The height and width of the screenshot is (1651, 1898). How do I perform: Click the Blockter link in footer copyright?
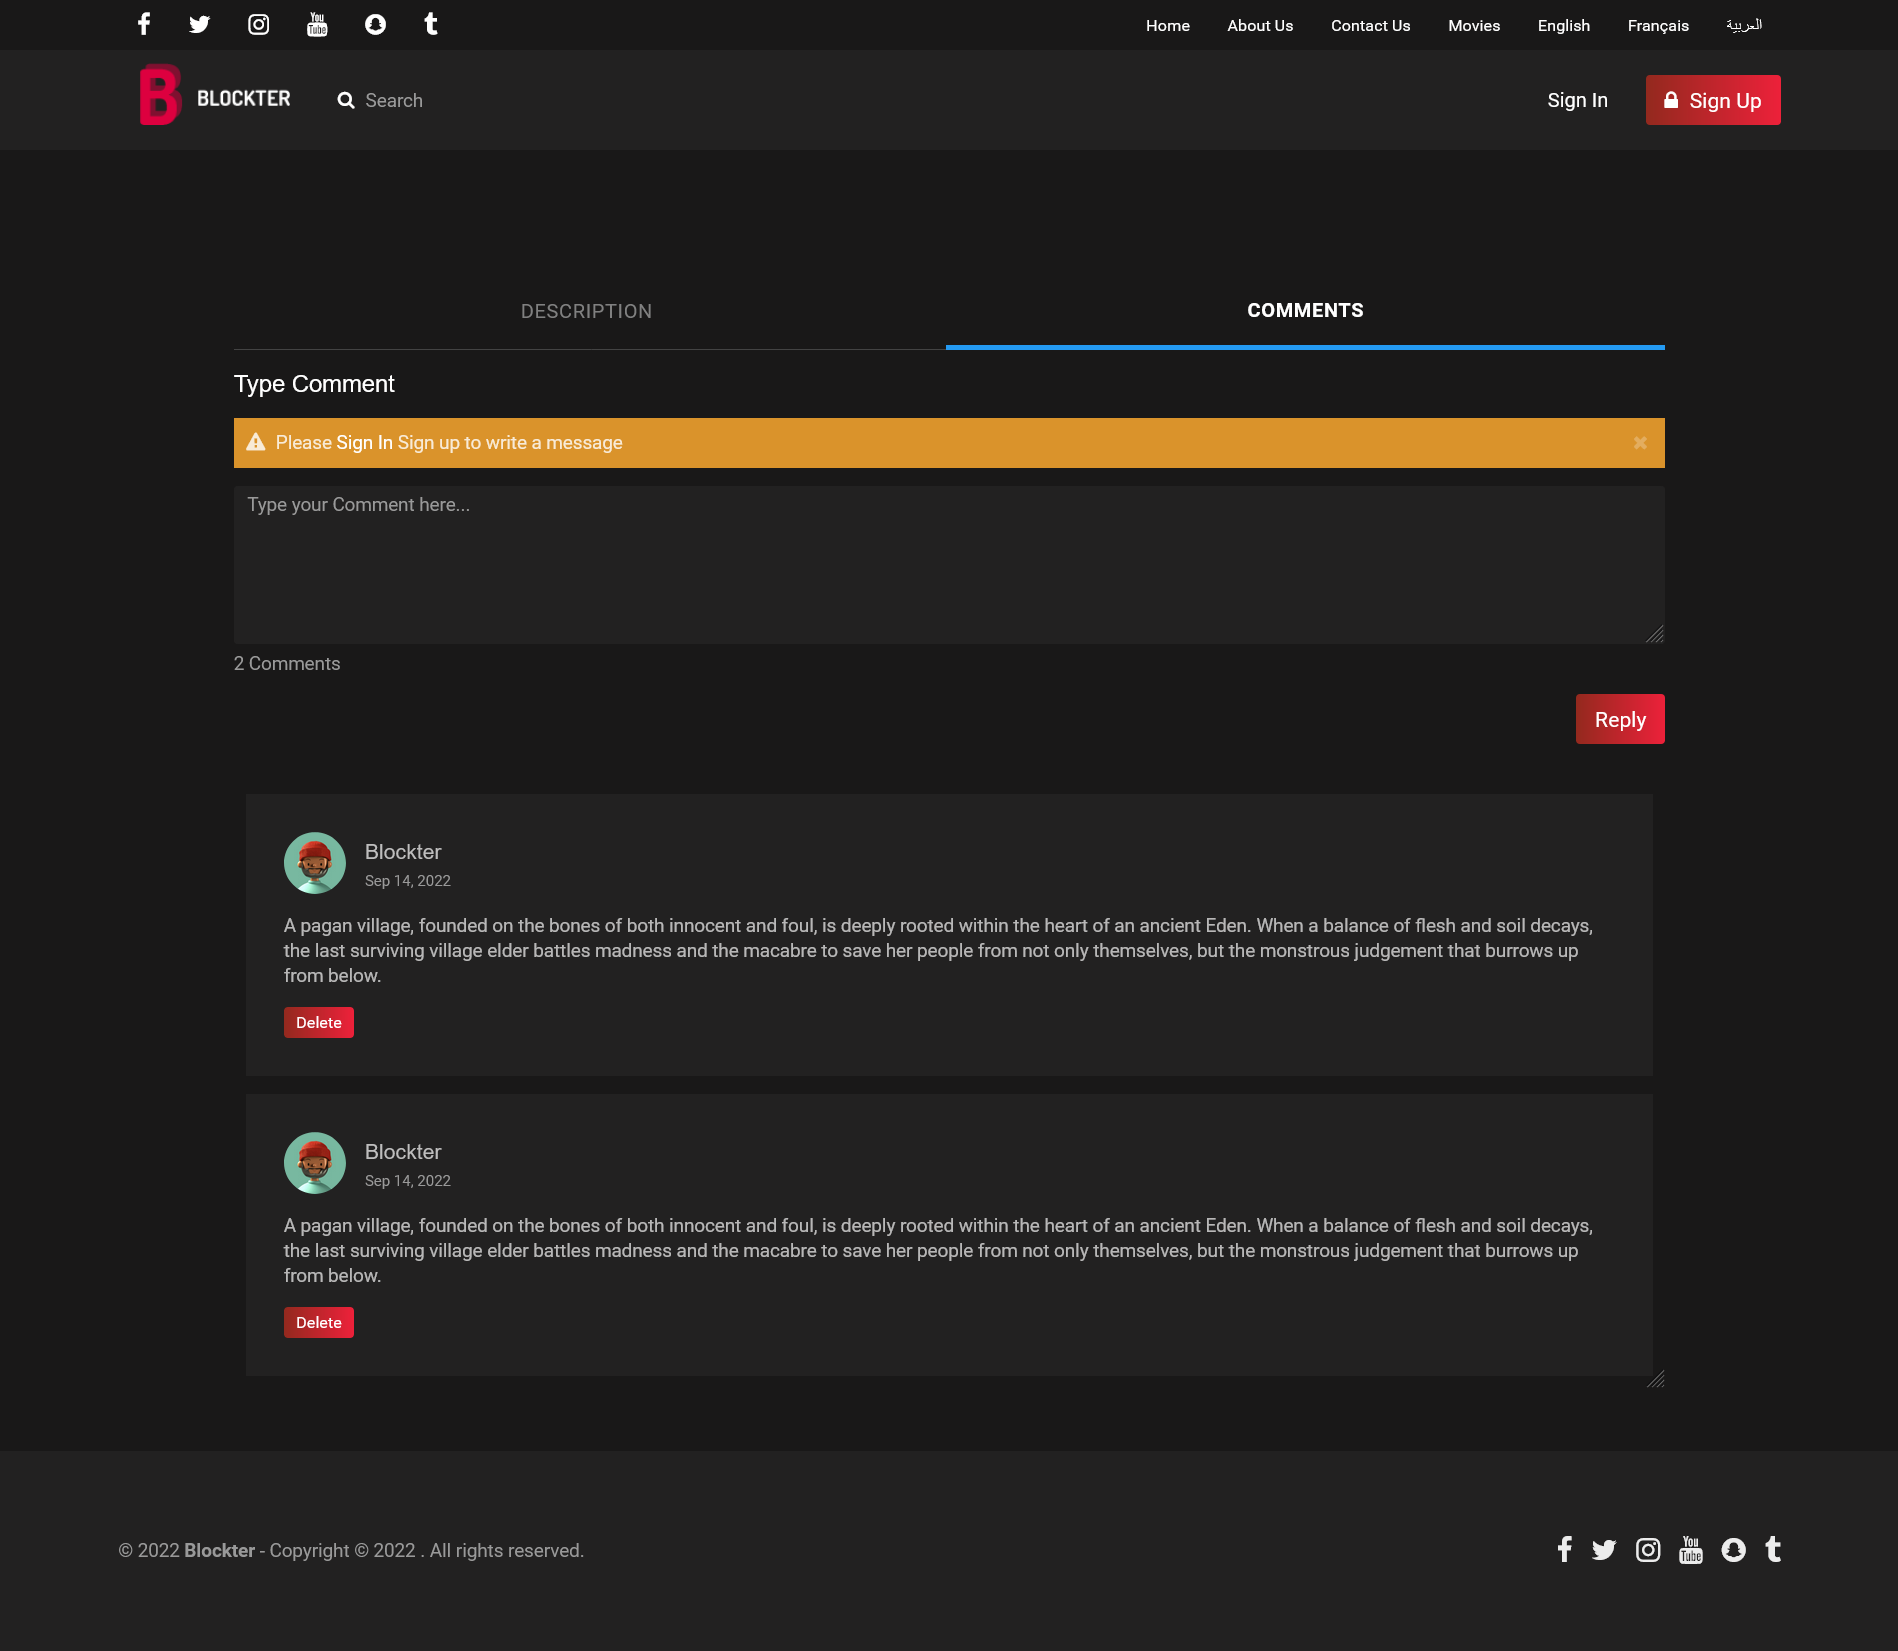[219, 1550]
